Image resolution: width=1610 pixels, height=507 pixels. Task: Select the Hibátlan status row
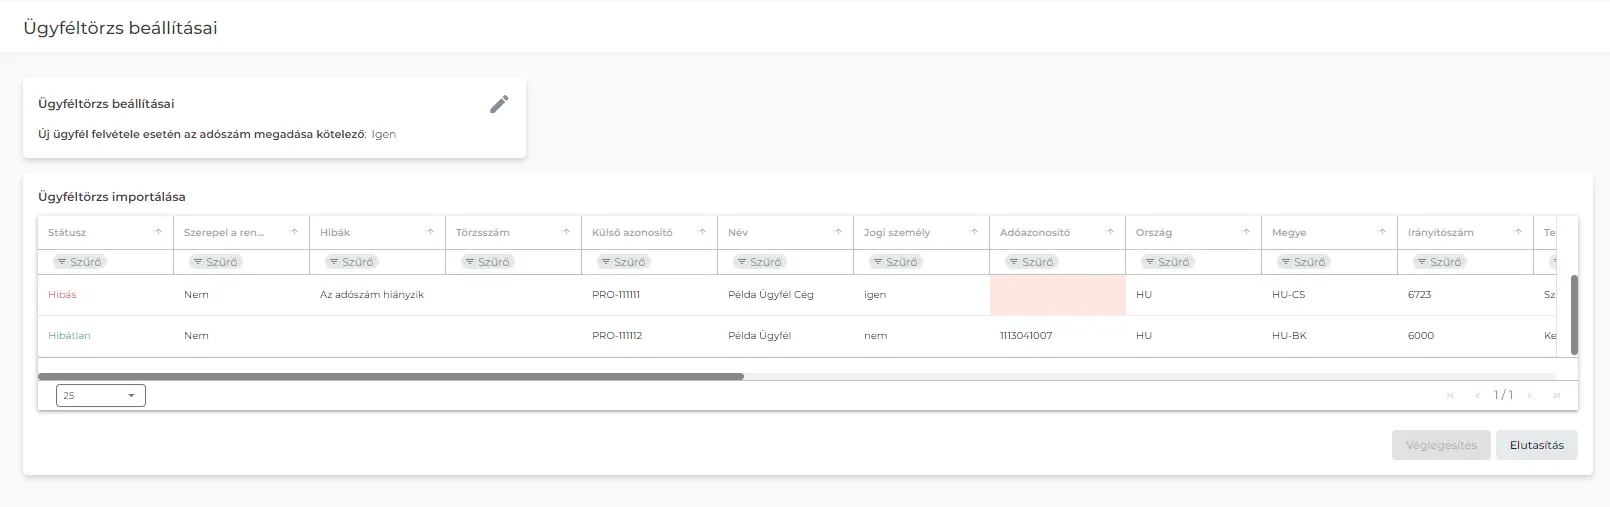(x=69, y=336)
